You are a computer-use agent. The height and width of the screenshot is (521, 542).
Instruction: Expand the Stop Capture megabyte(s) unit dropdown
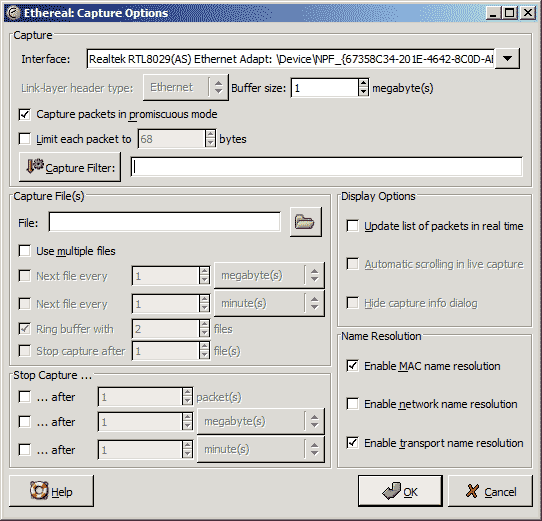click(261, 421)
